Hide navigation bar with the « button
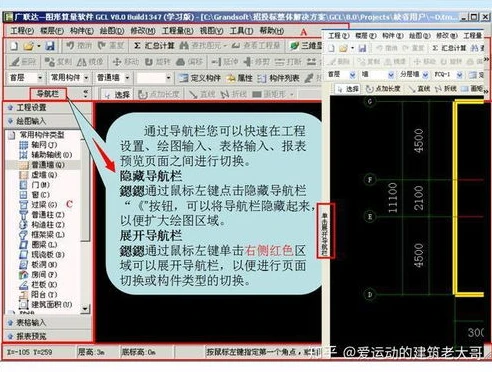The width and height of the screenshot is (492, 372). pyautogui.click(x=86, y=93)
